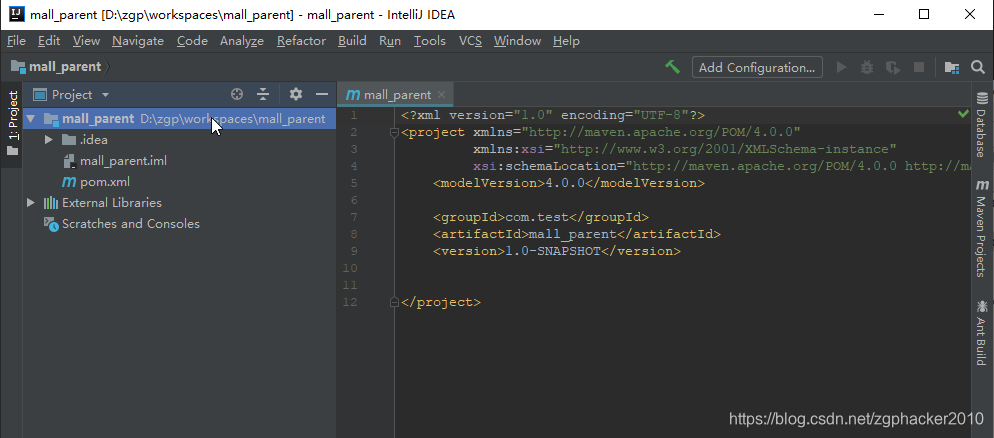Click the External Libraries icon

51,203
